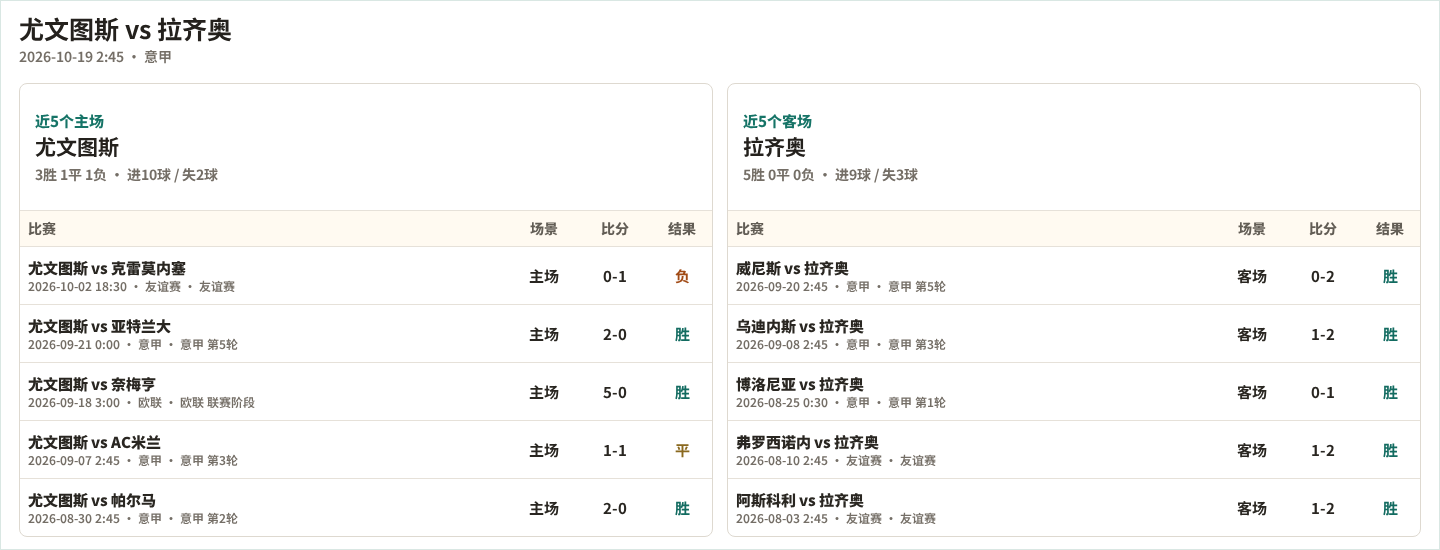Click the match date 2026-10-19 2:45

click(x=71, y=57)
